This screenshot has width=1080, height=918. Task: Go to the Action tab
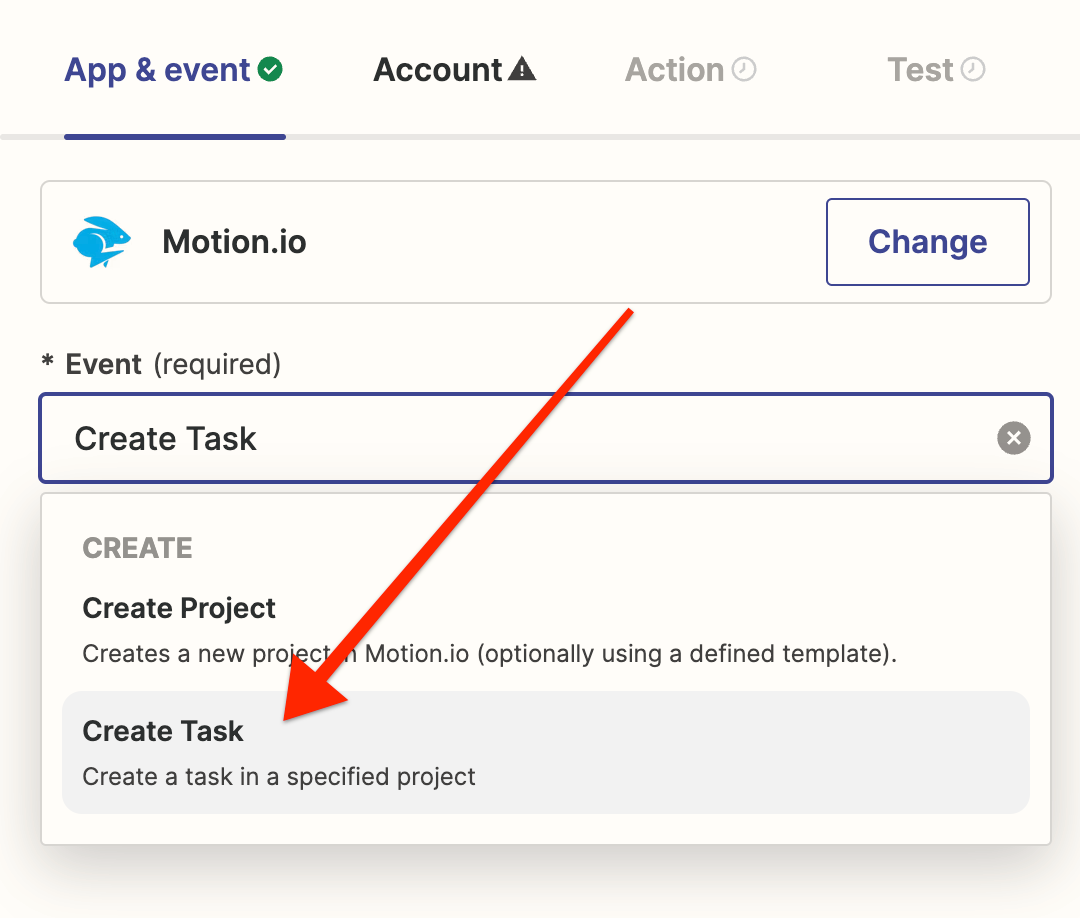pos(674,70)
